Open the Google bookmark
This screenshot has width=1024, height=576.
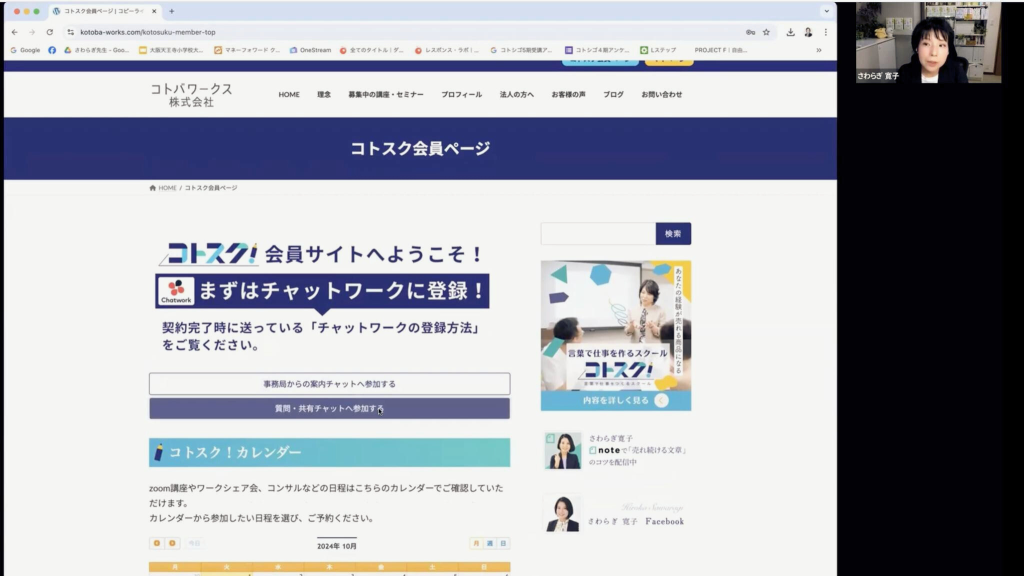click(x=25, y=50)
